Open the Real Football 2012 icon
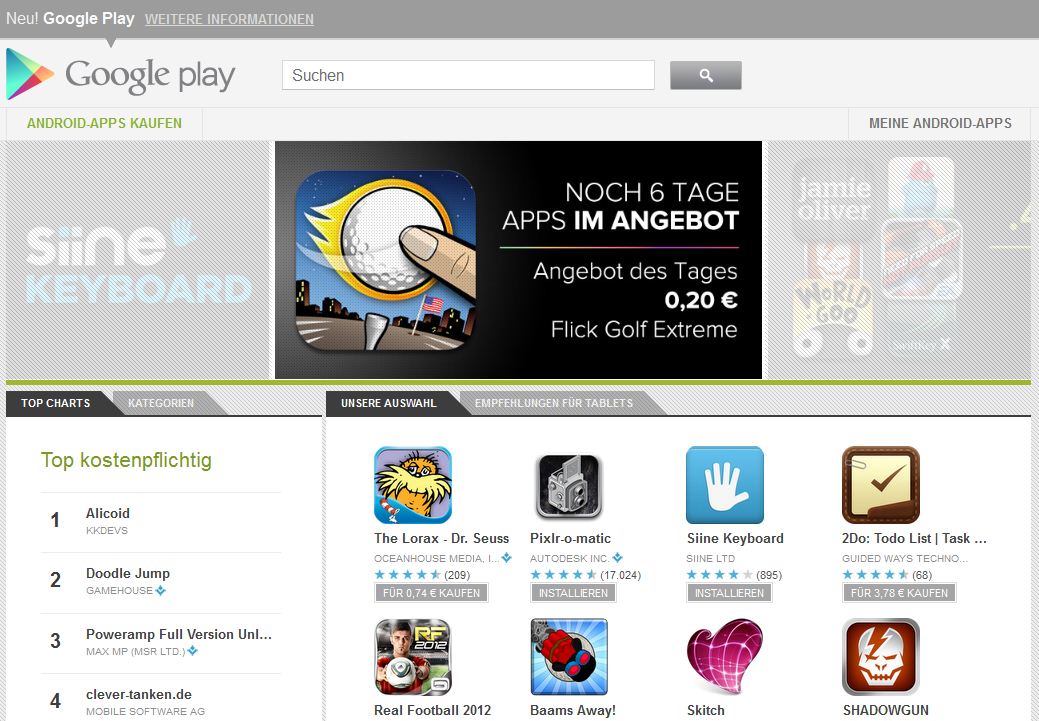The width and height of the screenshot is (1039, 721). 413,657
